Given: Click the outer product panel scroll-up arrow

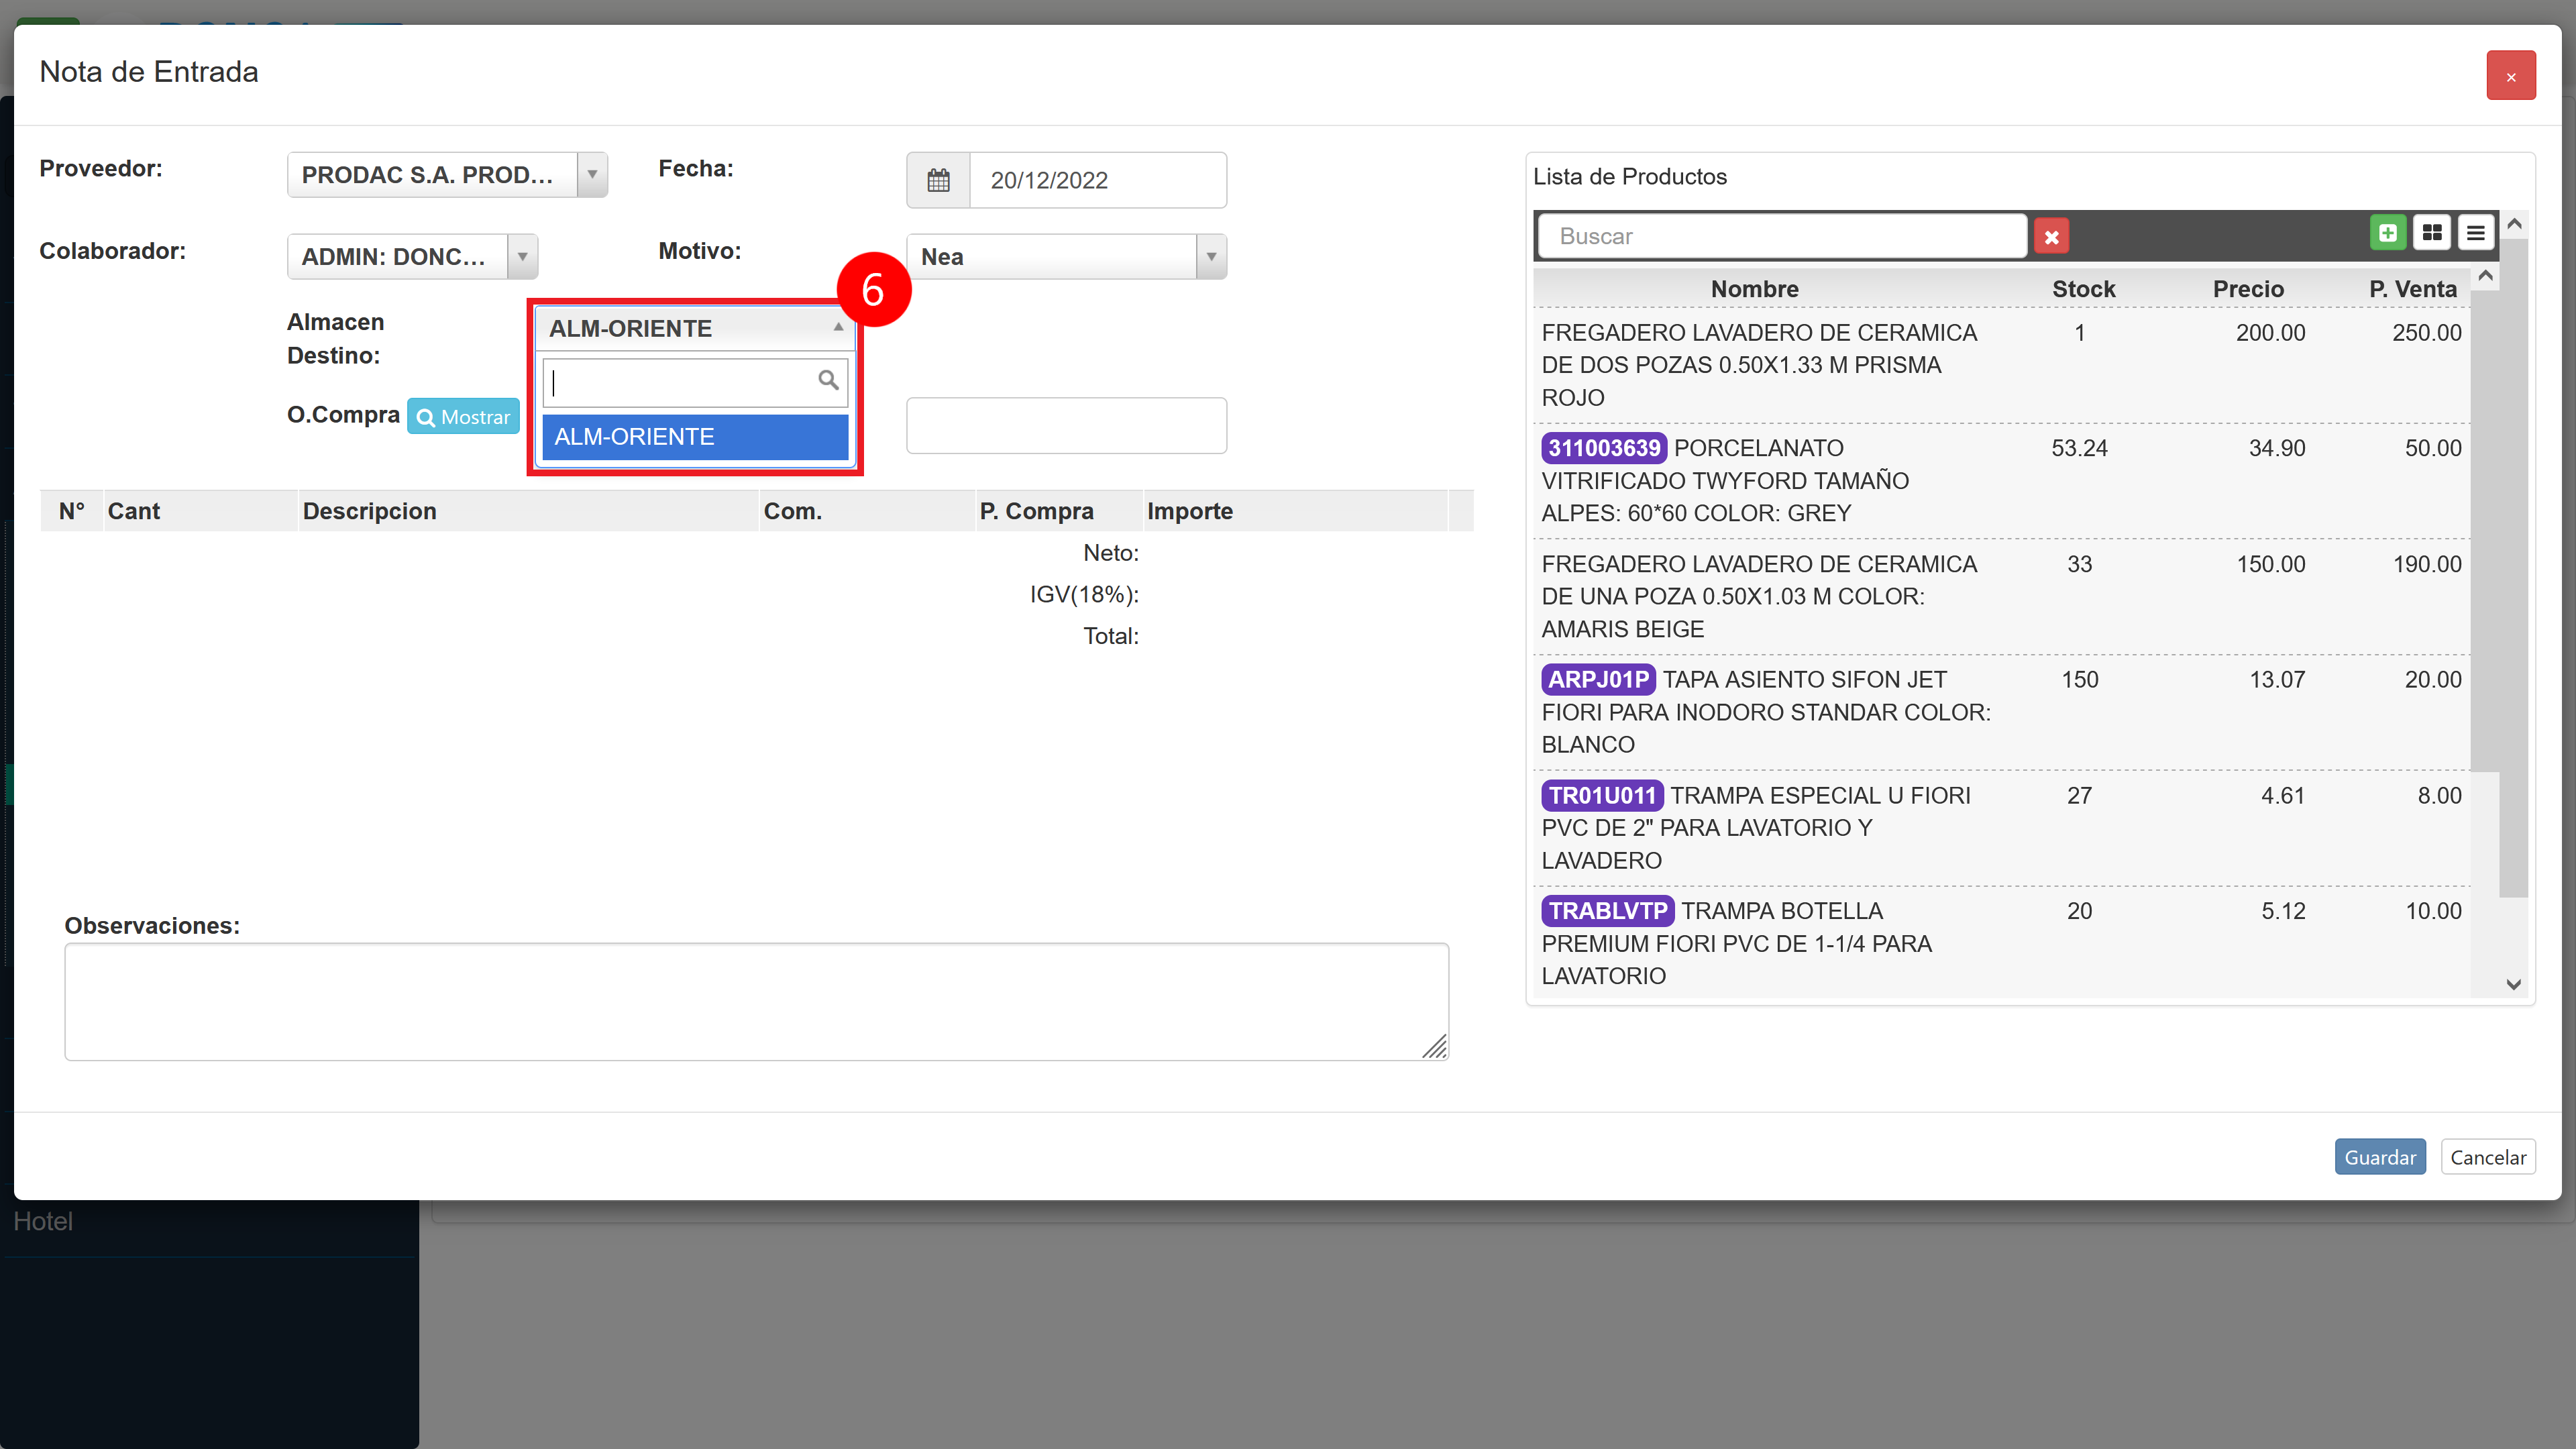Looking at the screenshot, I should (2513, 225).
